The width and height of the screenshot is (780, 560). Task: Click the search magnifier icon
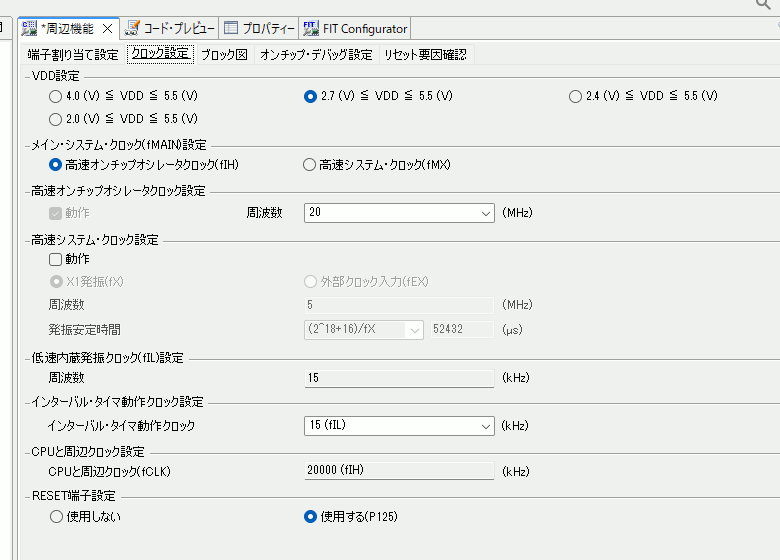765,5
